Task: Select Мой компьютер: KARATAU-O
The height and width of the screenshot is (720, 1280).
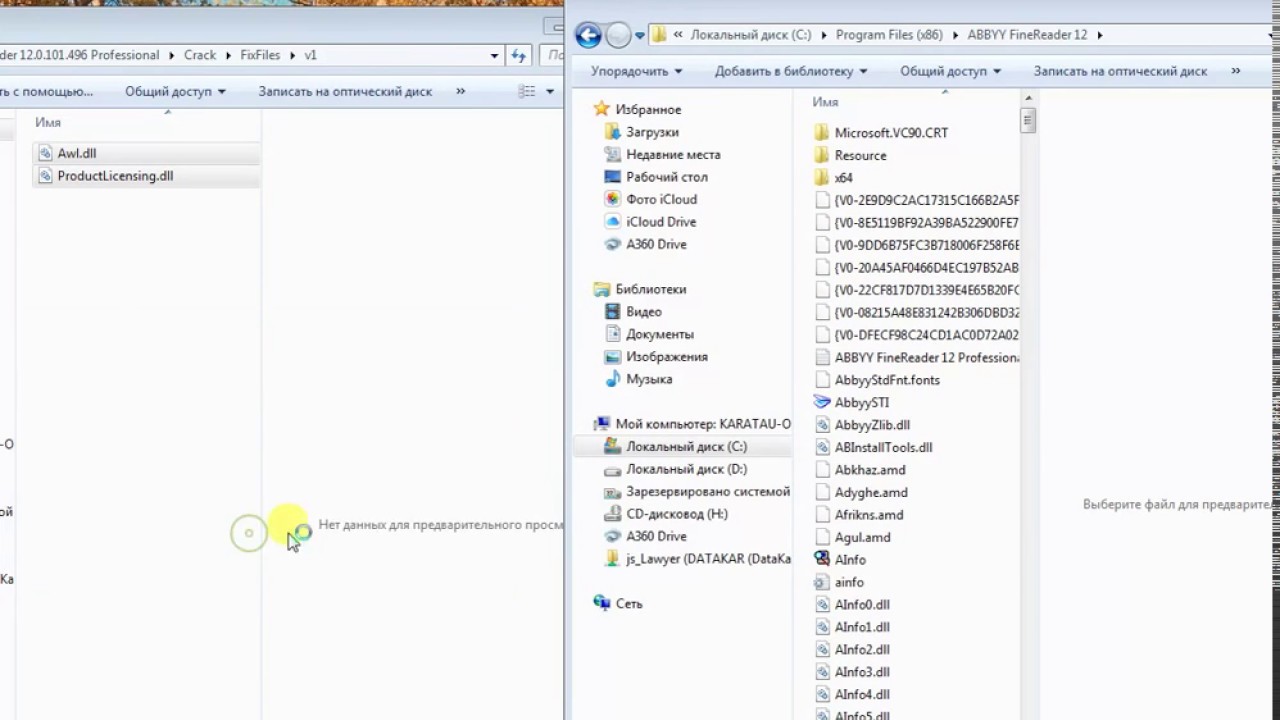Action: point(702,424)
